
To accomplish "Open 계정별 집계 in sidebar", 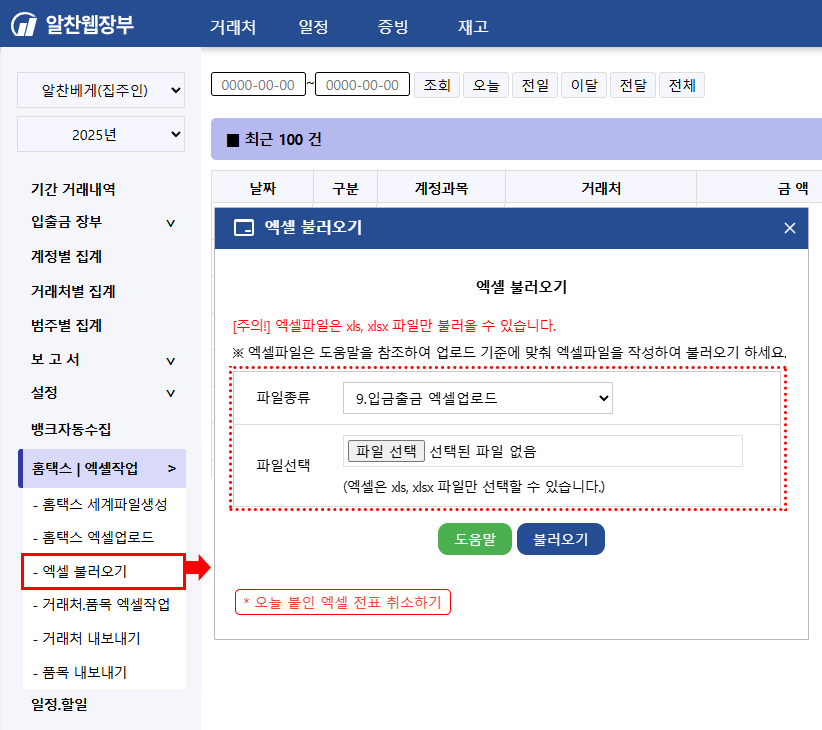I will pos(67,256).
